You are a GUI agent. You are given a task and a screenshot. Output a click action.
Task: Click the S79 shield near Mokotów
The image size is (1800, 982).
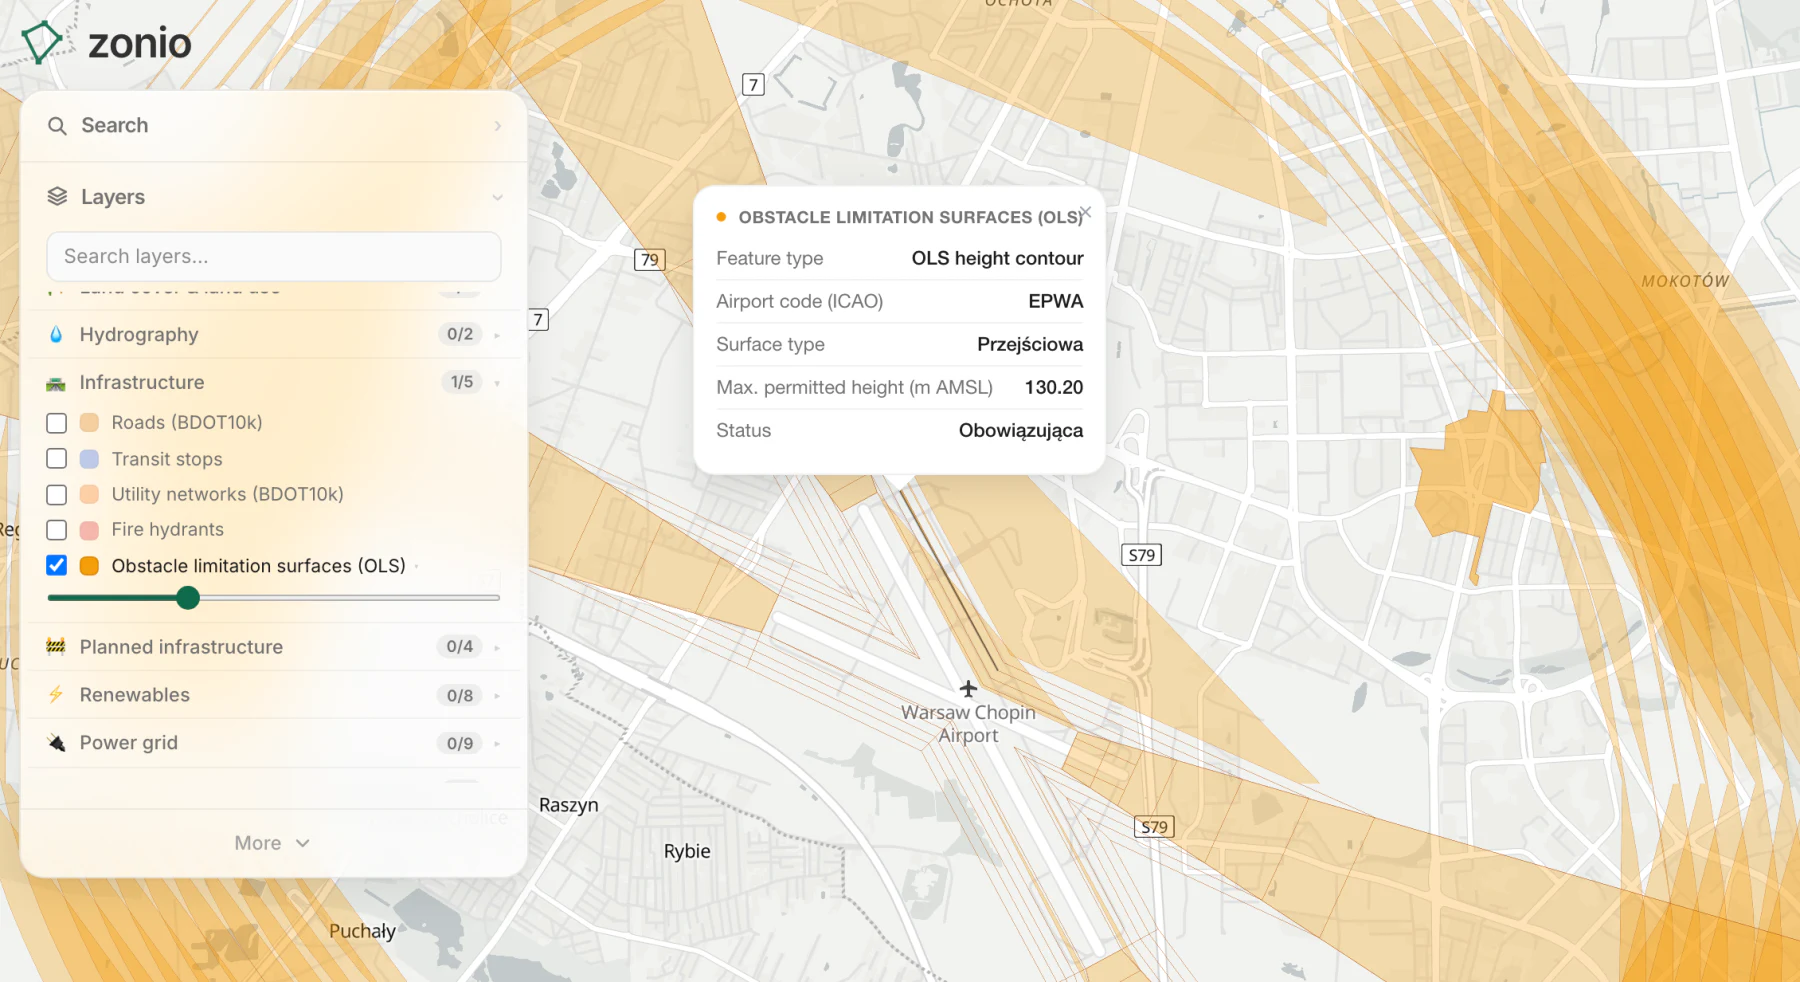[x=1142, y=555]
